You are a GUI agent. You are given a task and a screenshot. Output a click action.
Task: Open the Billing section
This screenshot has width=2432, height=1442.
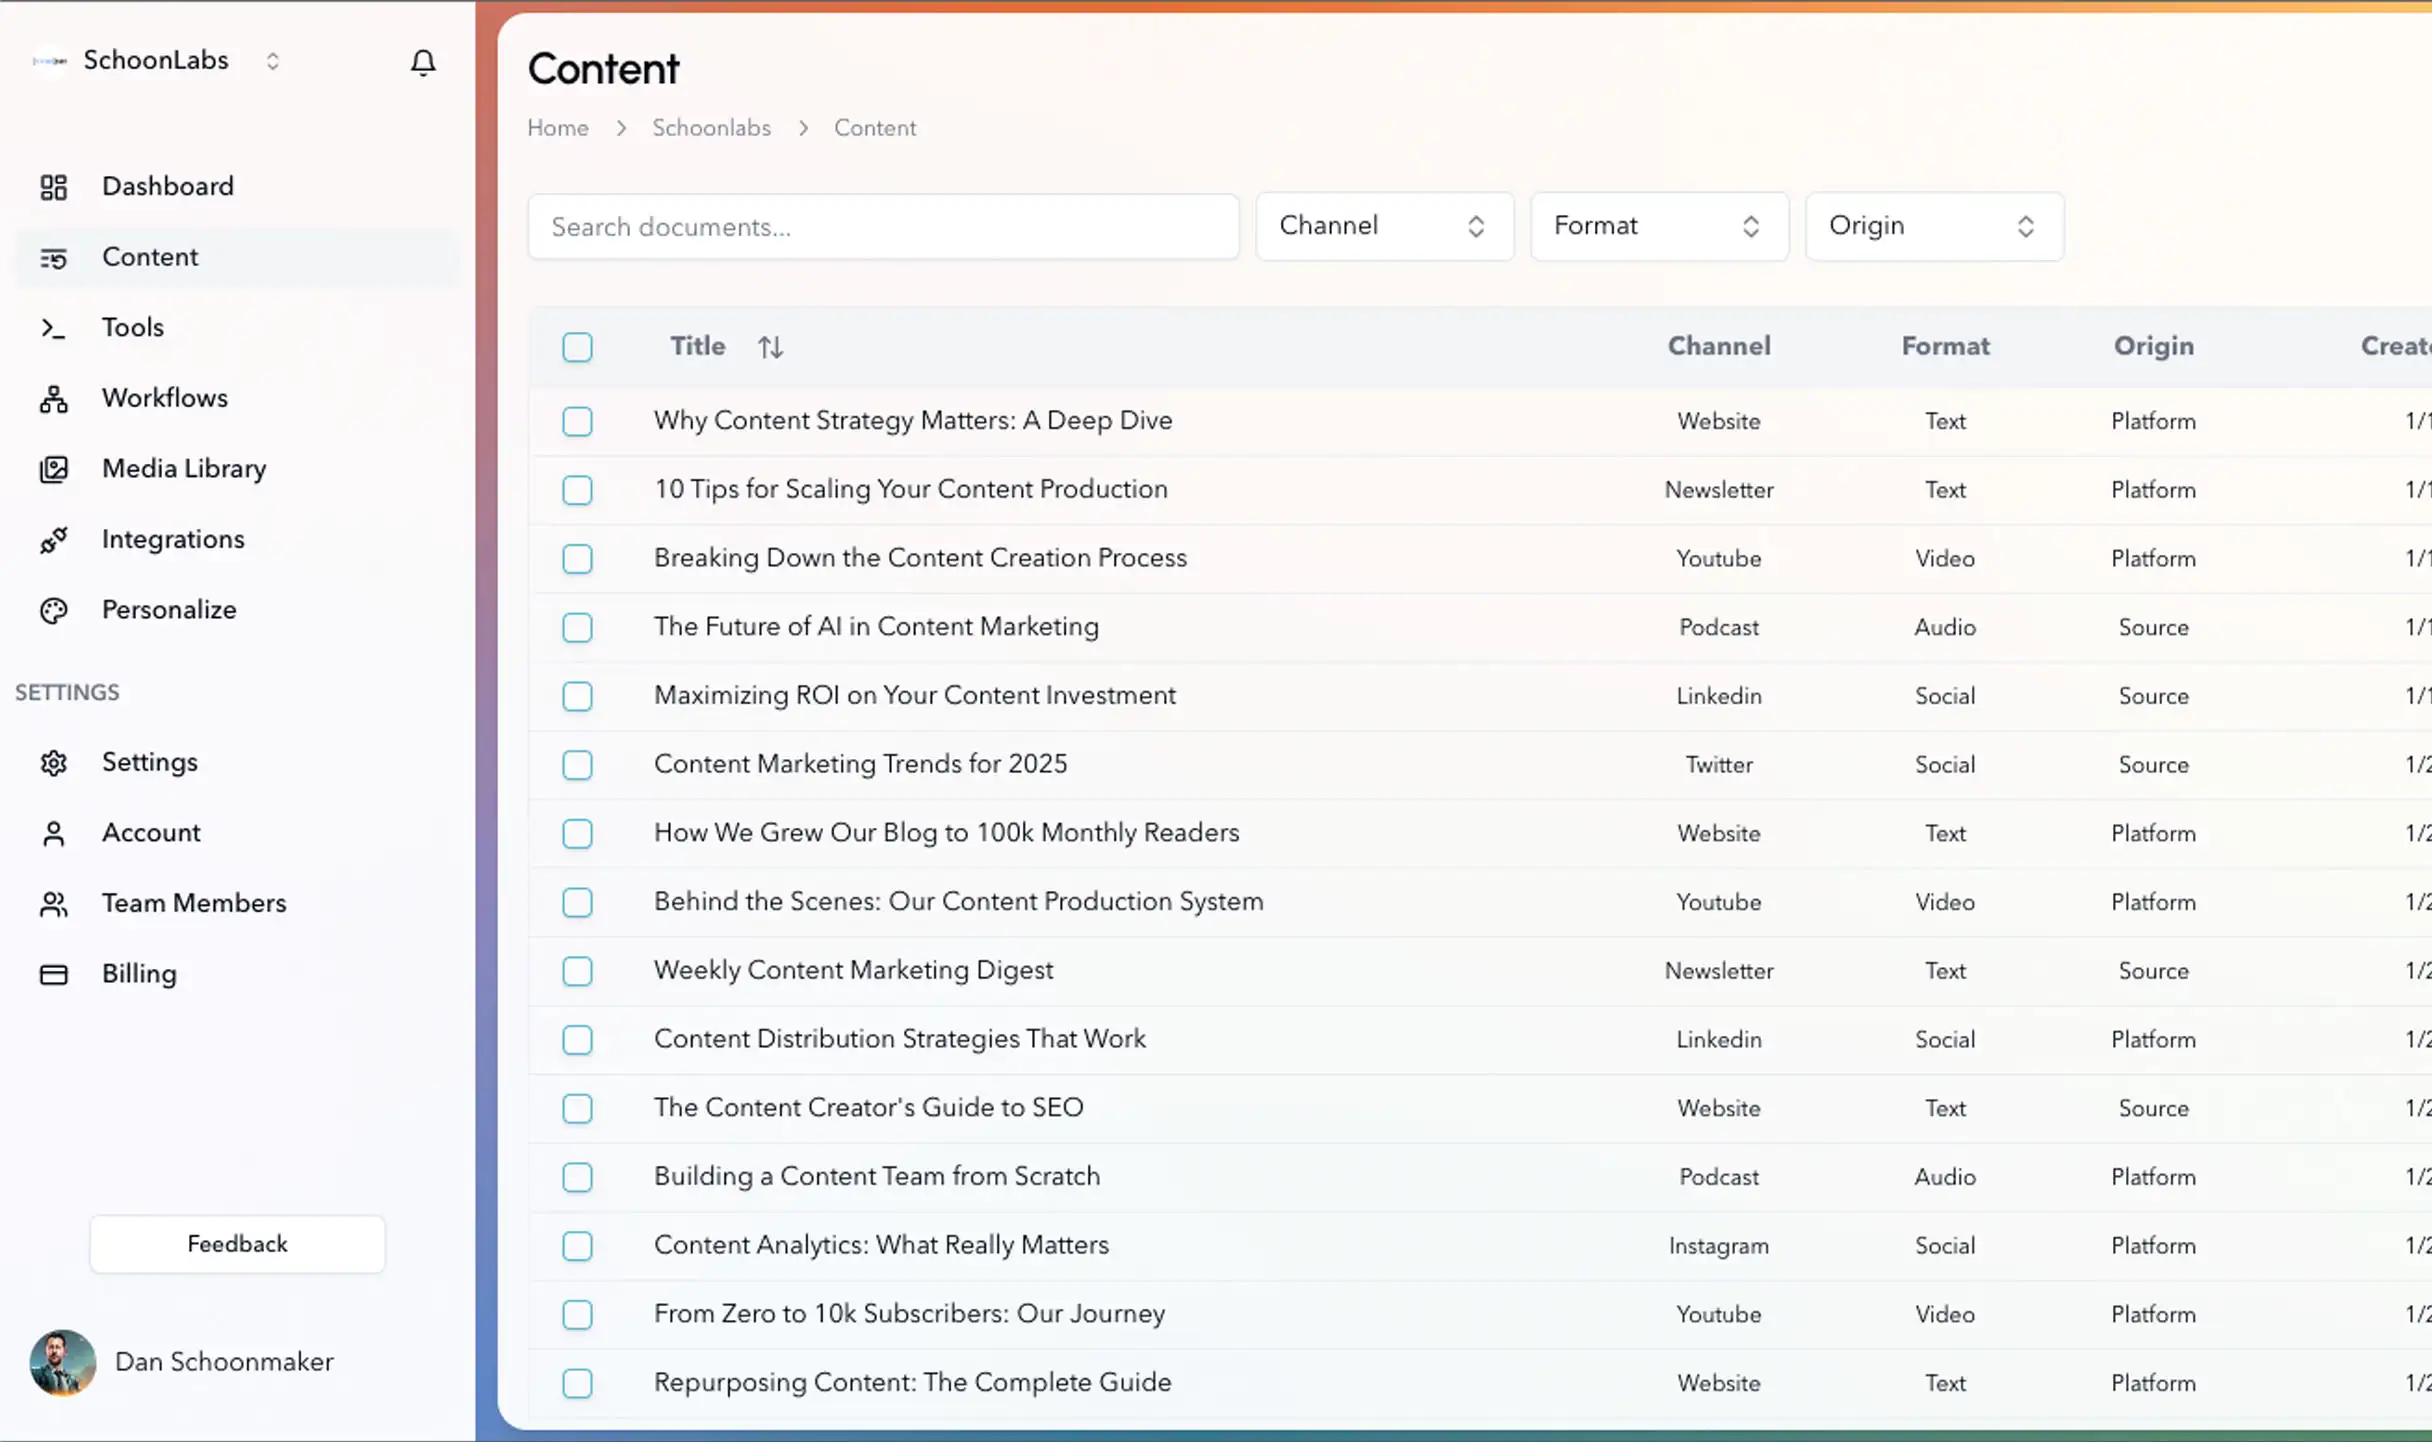click(x=139, y=973)
